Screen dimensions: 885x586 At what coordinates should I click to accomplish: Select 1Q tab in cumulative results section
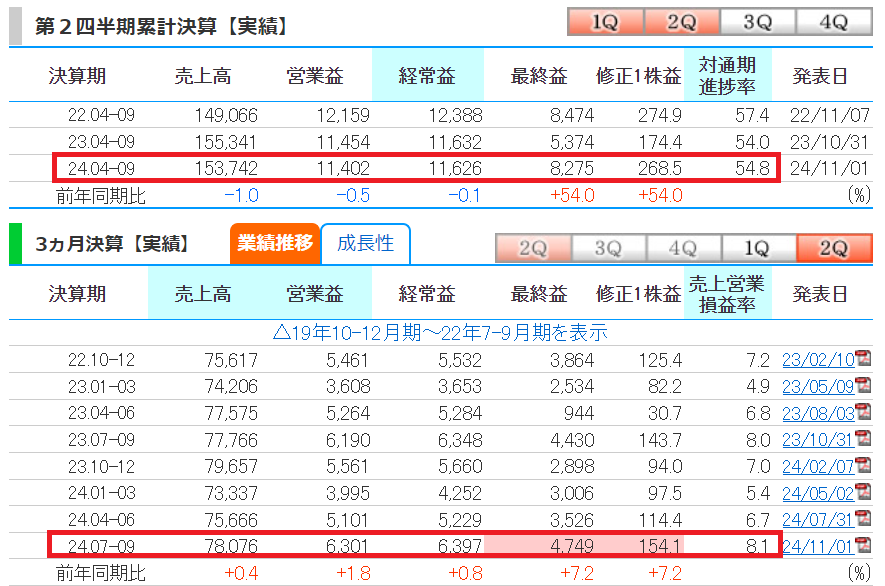click(x=606, y=22)
